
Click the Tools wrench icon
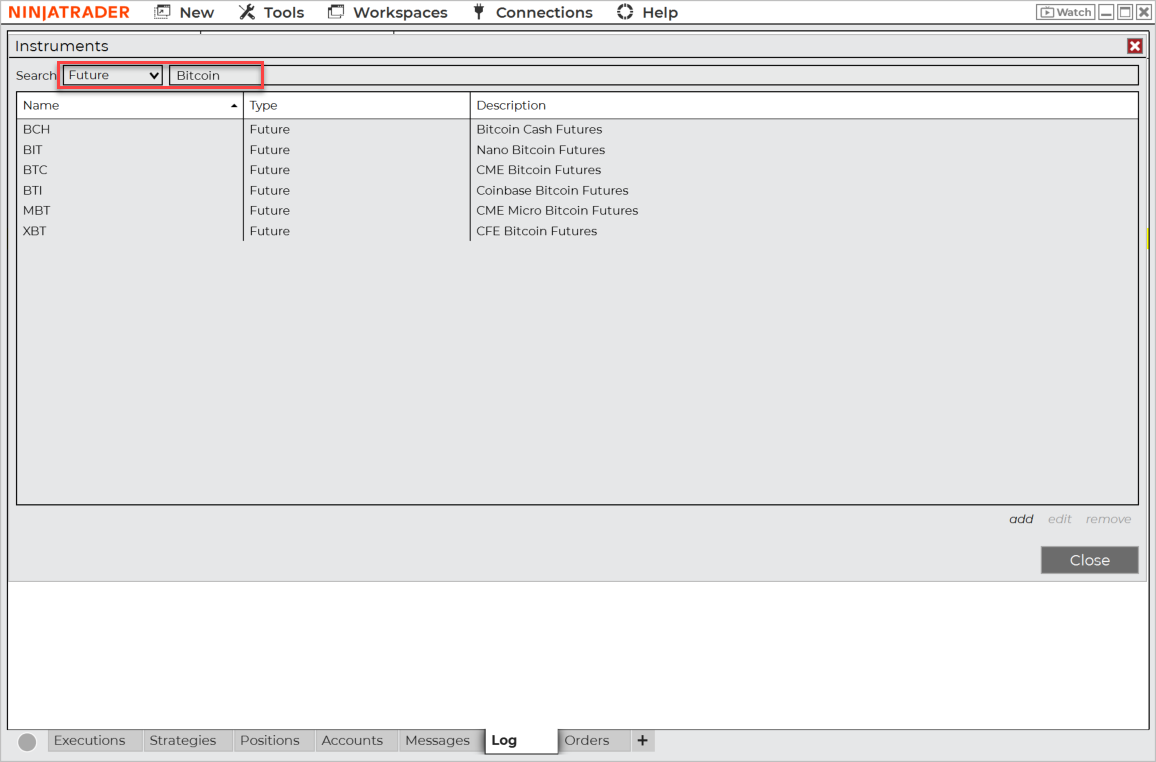[x=245, y=12]
